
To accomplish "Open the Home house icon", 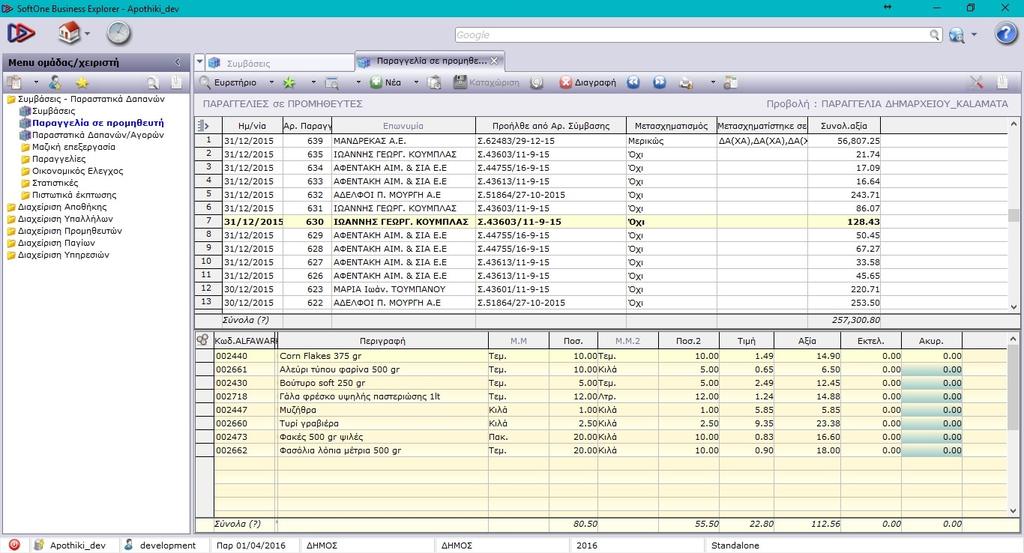I will pos(69,33).
